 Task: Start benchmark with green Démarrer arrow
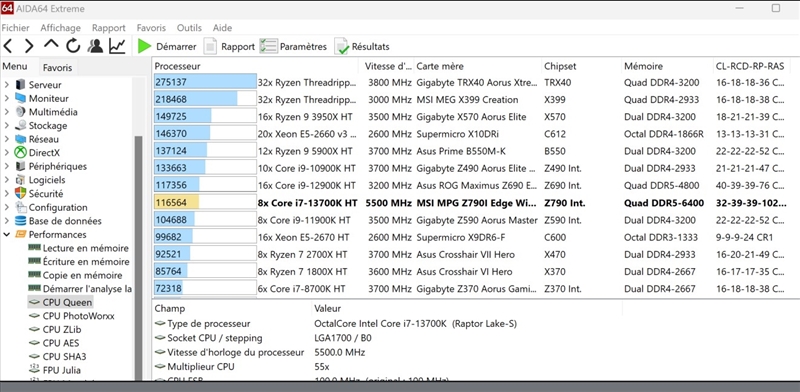[x=167, y=46]
